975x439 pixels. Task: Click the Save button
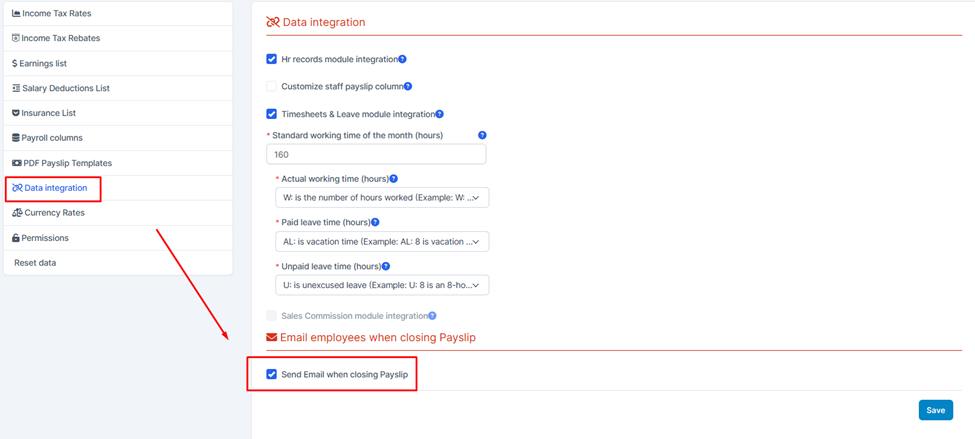(x=936, y=410)
